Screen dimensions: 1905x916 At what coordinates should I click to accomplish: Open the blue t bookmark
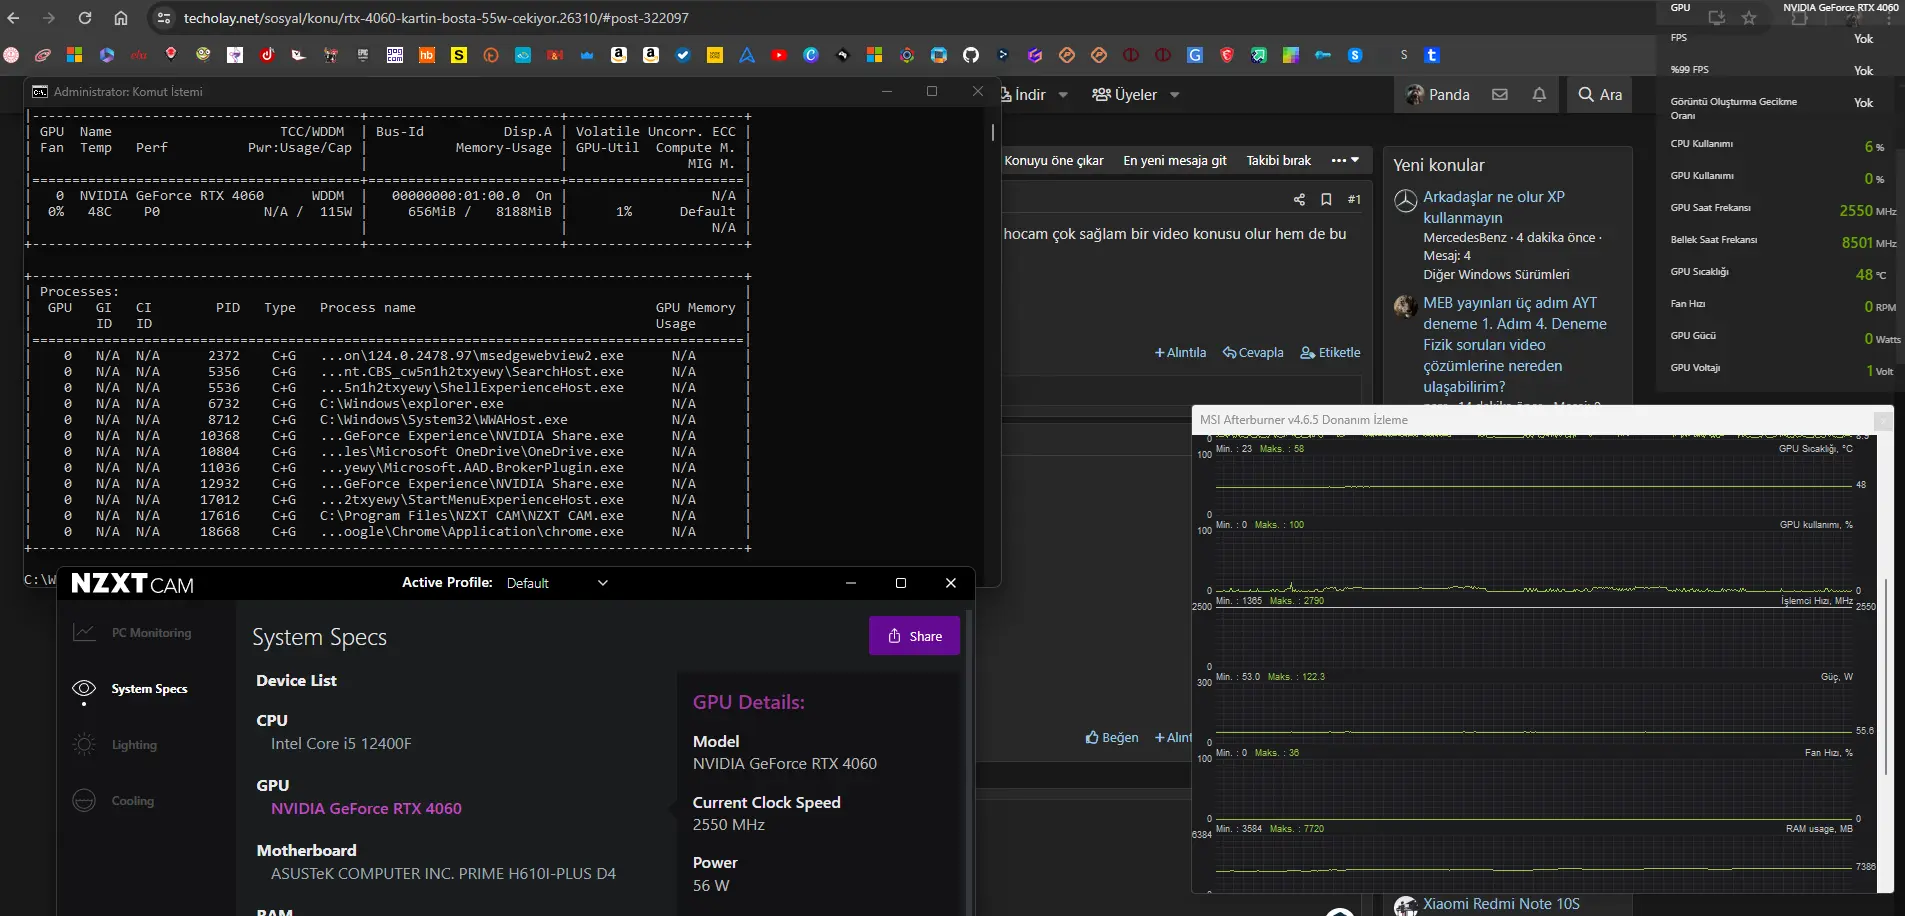pos(1432,55)
